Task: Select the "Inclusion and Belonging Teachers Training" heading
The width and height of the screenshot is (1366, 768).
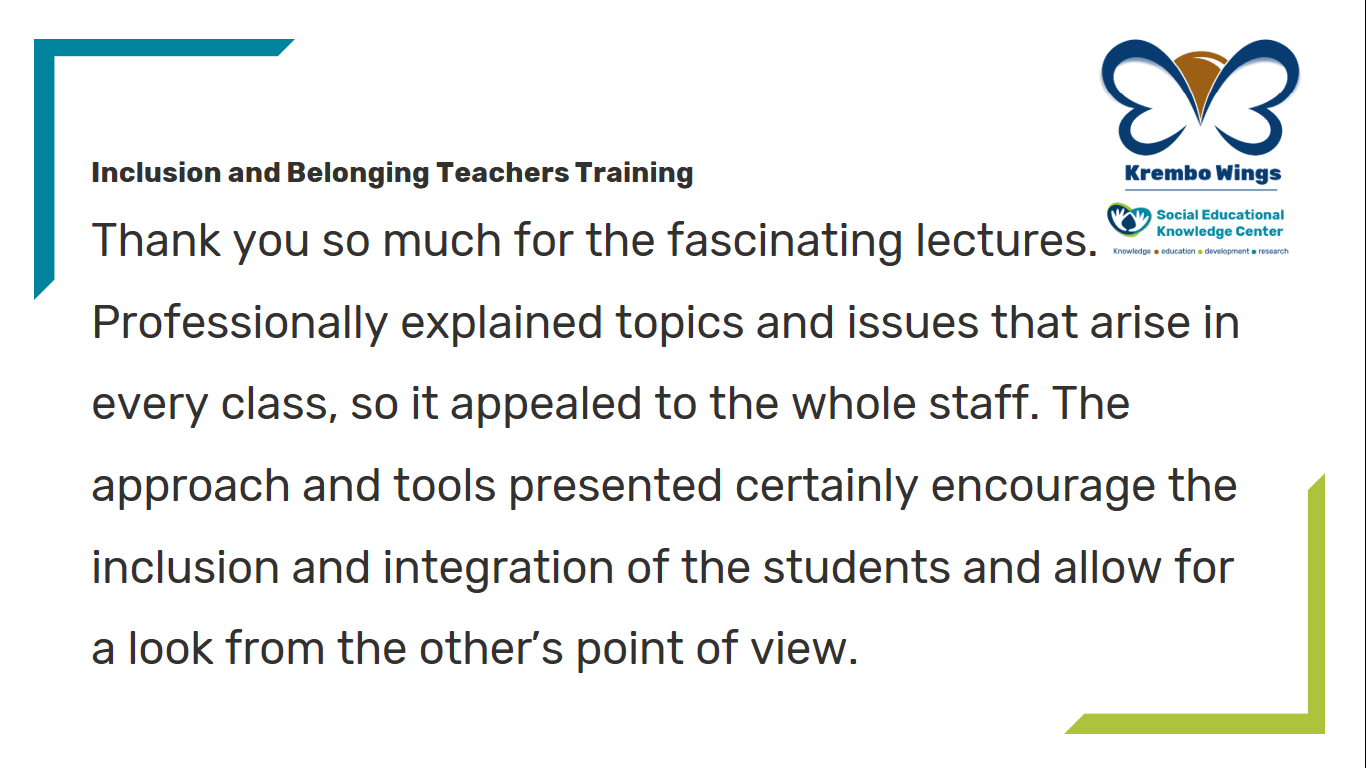Action: (x=392, y=173)
